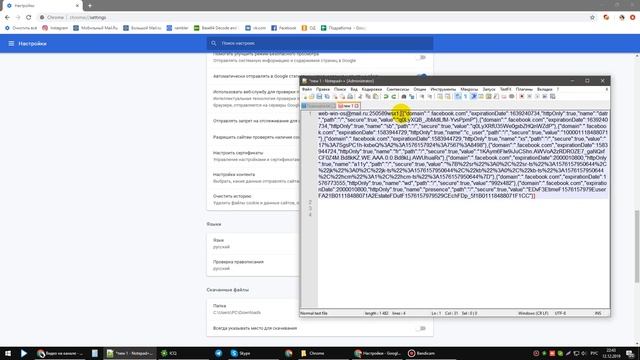Open the Макросы menu in Notepad++
Image resolution: width=640 pixels, height=360 pixels.
pos(469,89)
